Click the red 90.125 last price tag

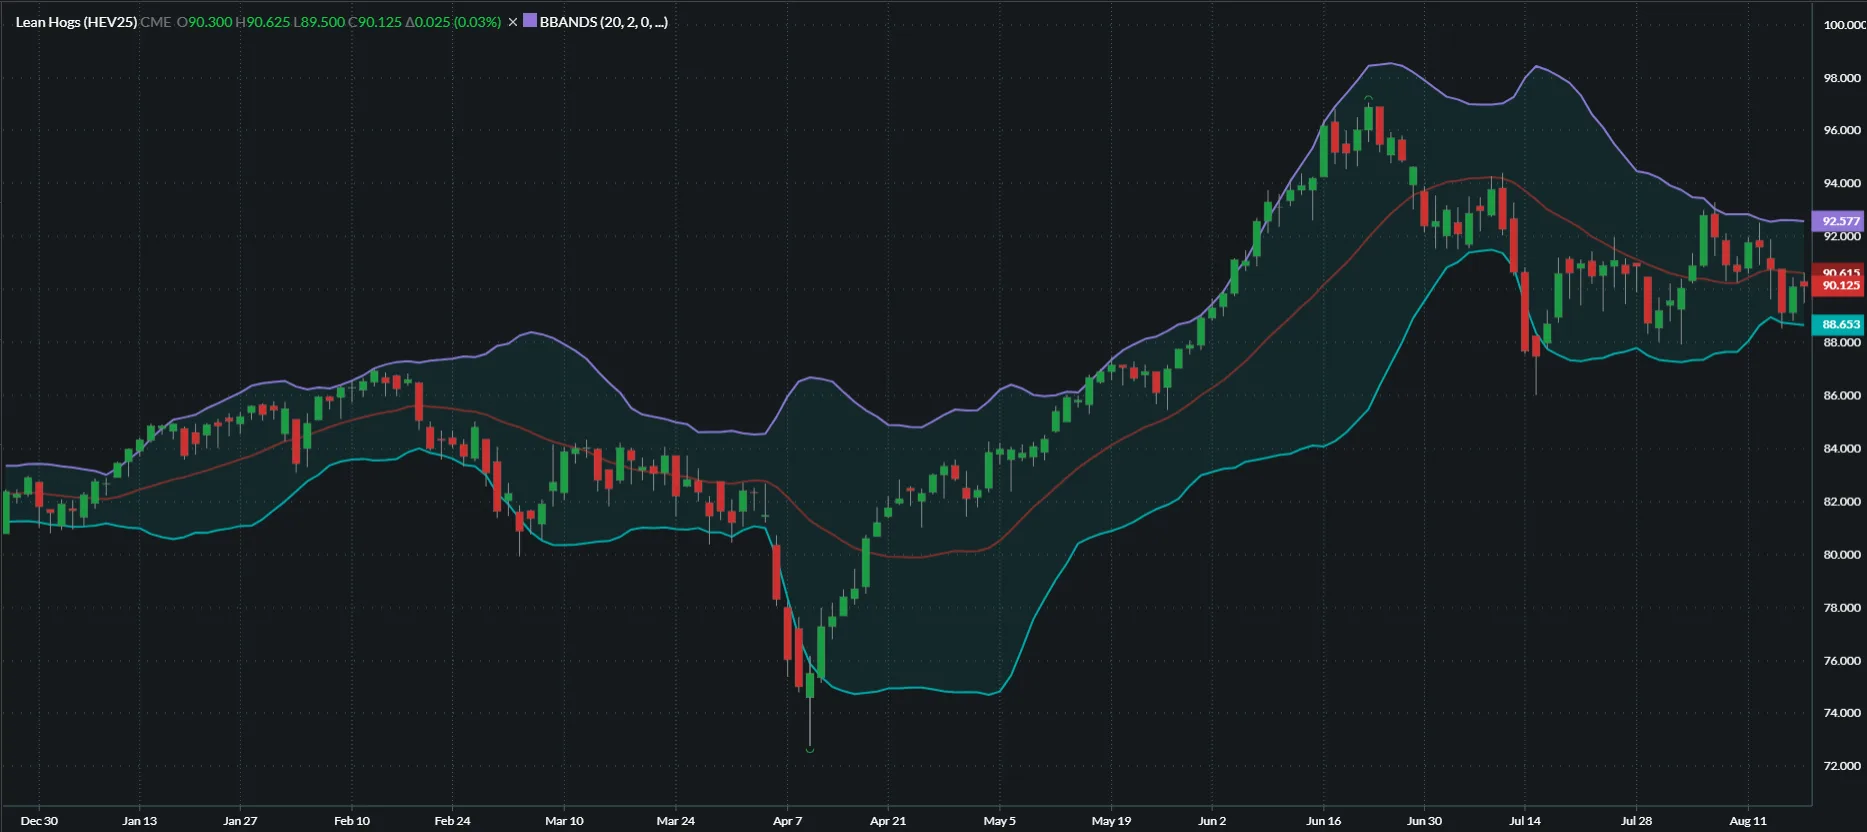[x=1839, y=286]
